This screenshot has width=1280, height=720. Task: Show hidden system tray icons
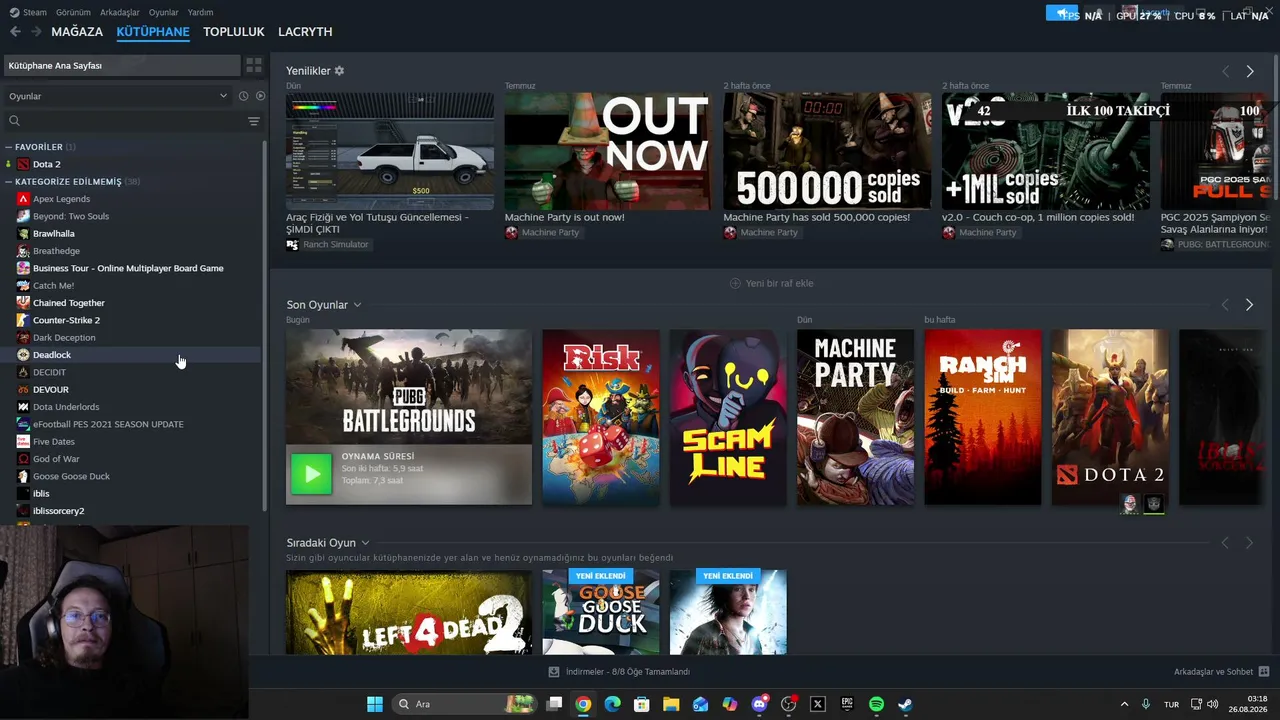click(x=1124, y=704)
